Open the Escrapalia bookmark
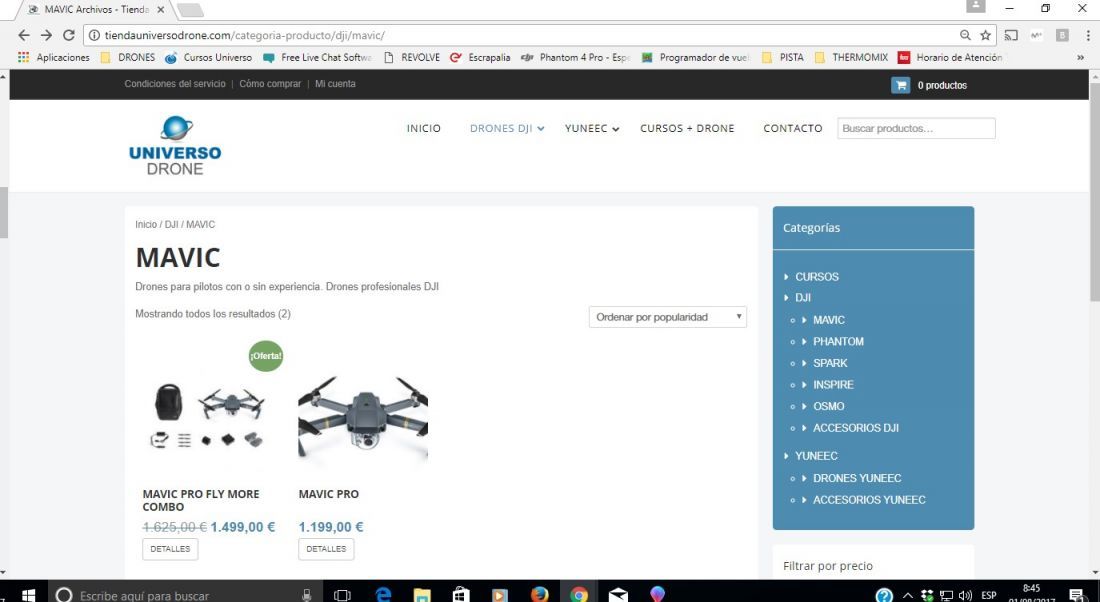This screenshot has width=1100, height=602. (481, 58)
